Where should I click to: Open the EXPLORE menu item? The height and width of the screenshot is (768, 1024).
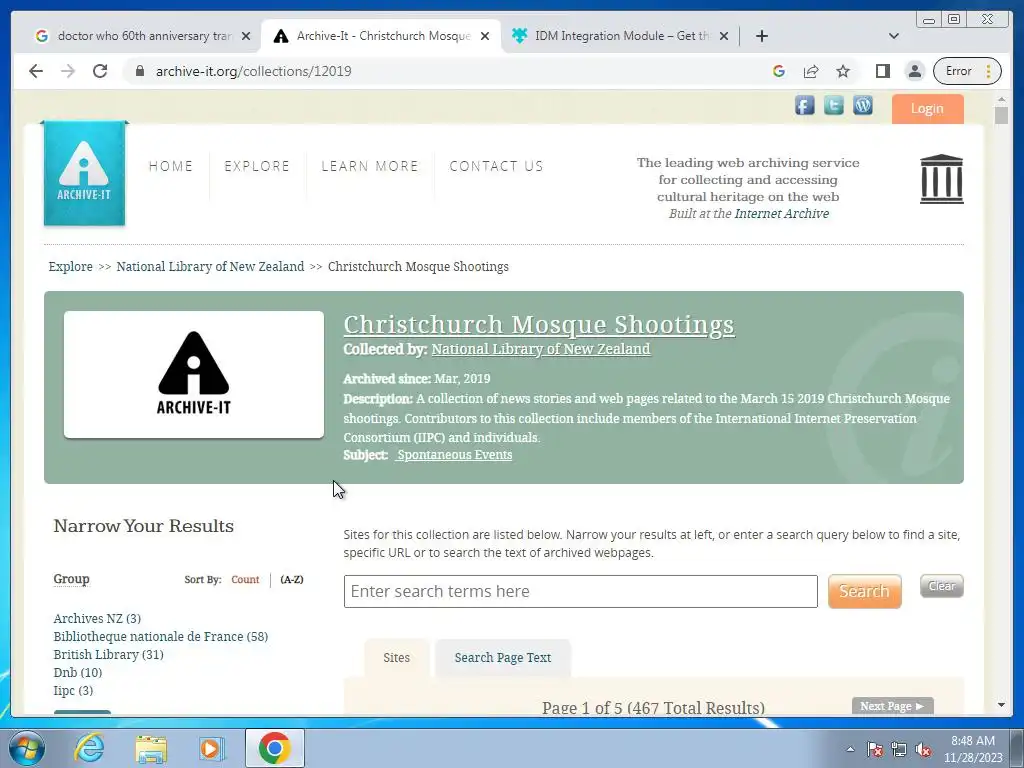click(257, 167)
